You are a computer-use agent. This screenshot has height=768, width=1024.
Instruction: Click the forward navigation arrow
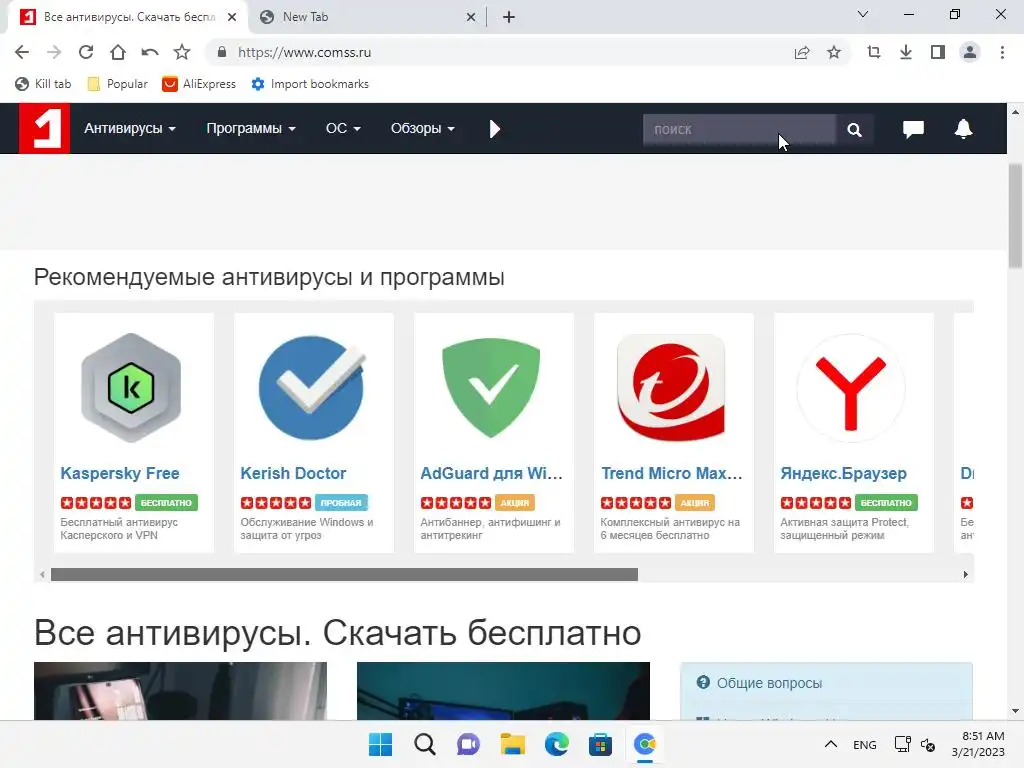[x=54, y=52]
